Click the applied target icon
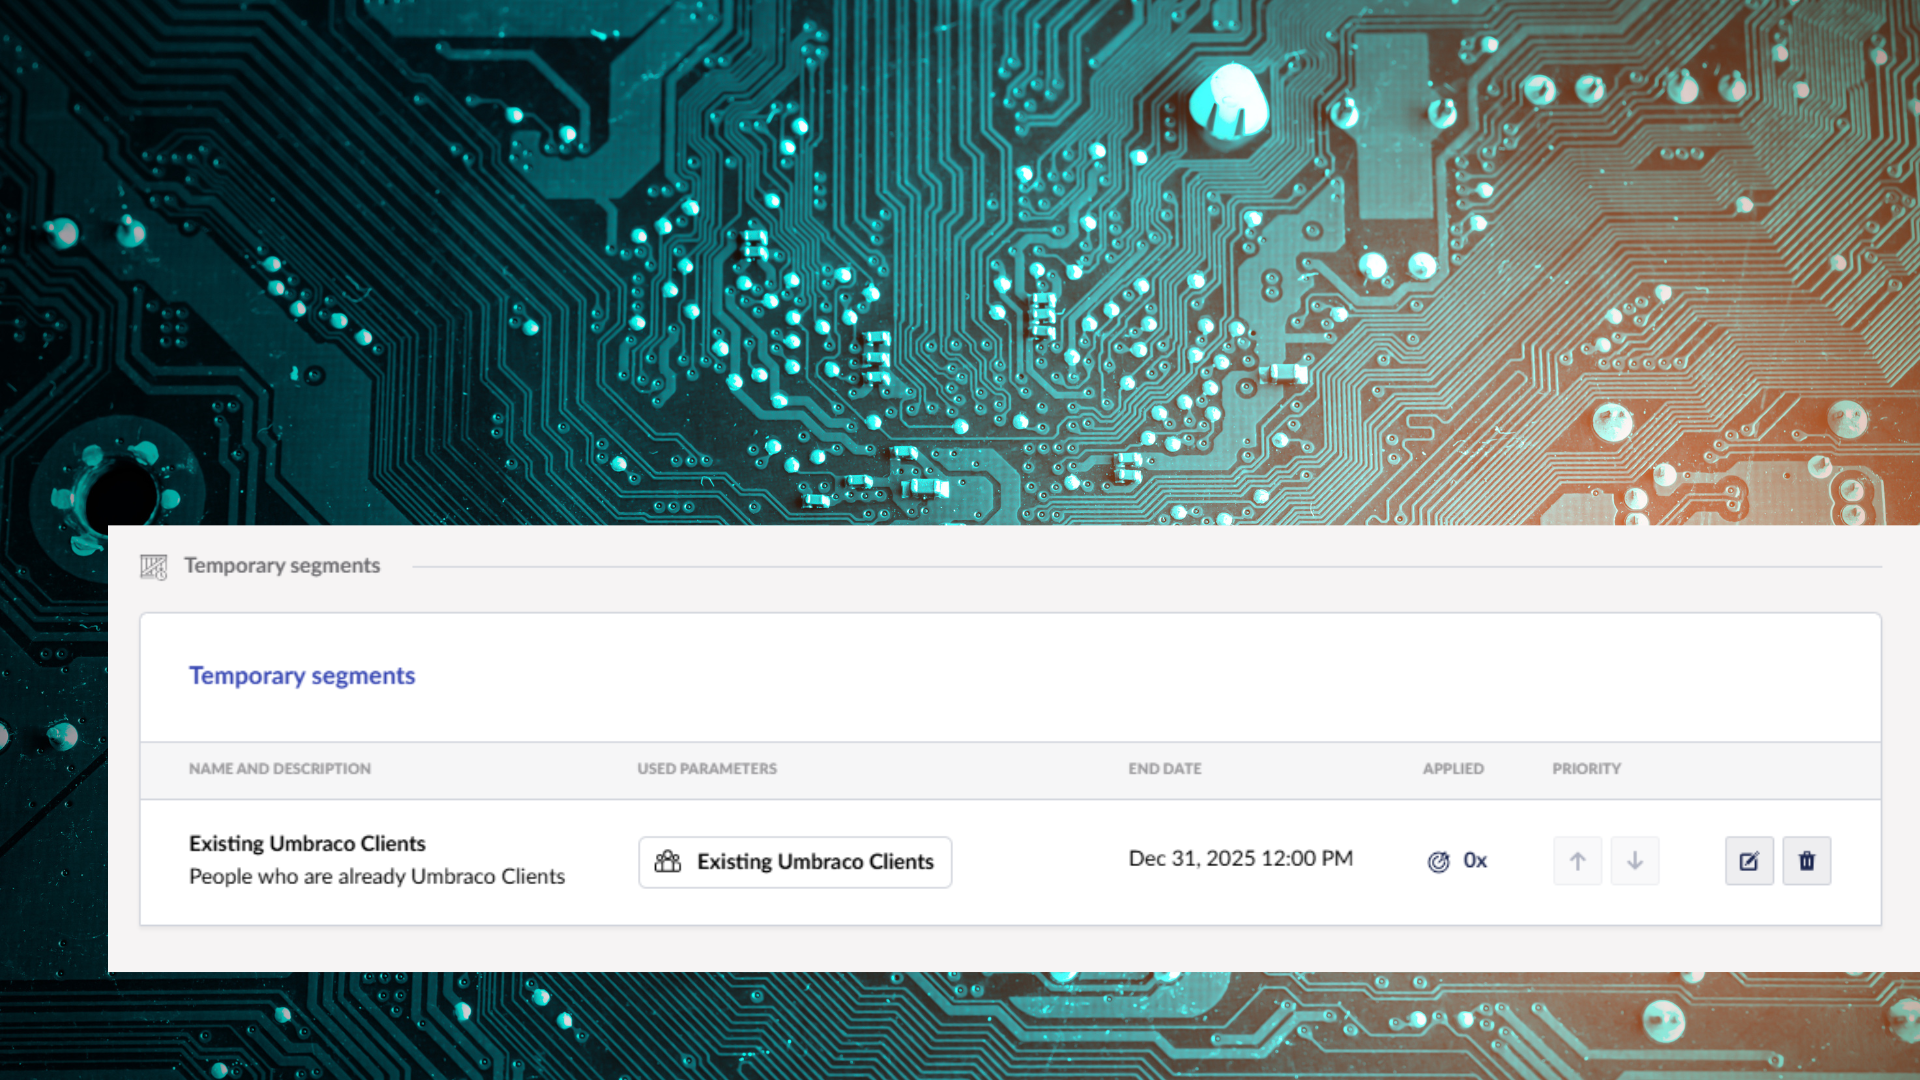This screenshot has width=1920, height=1080. click(1438, 862)
